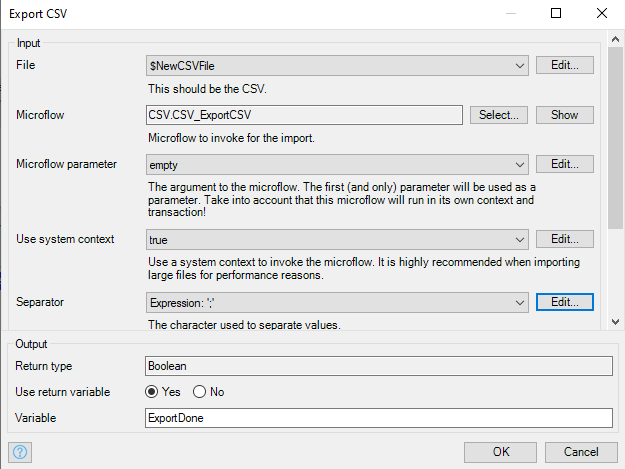Close the Export CSV dialog
Screen dimensions: 625x469
(601, 13)
